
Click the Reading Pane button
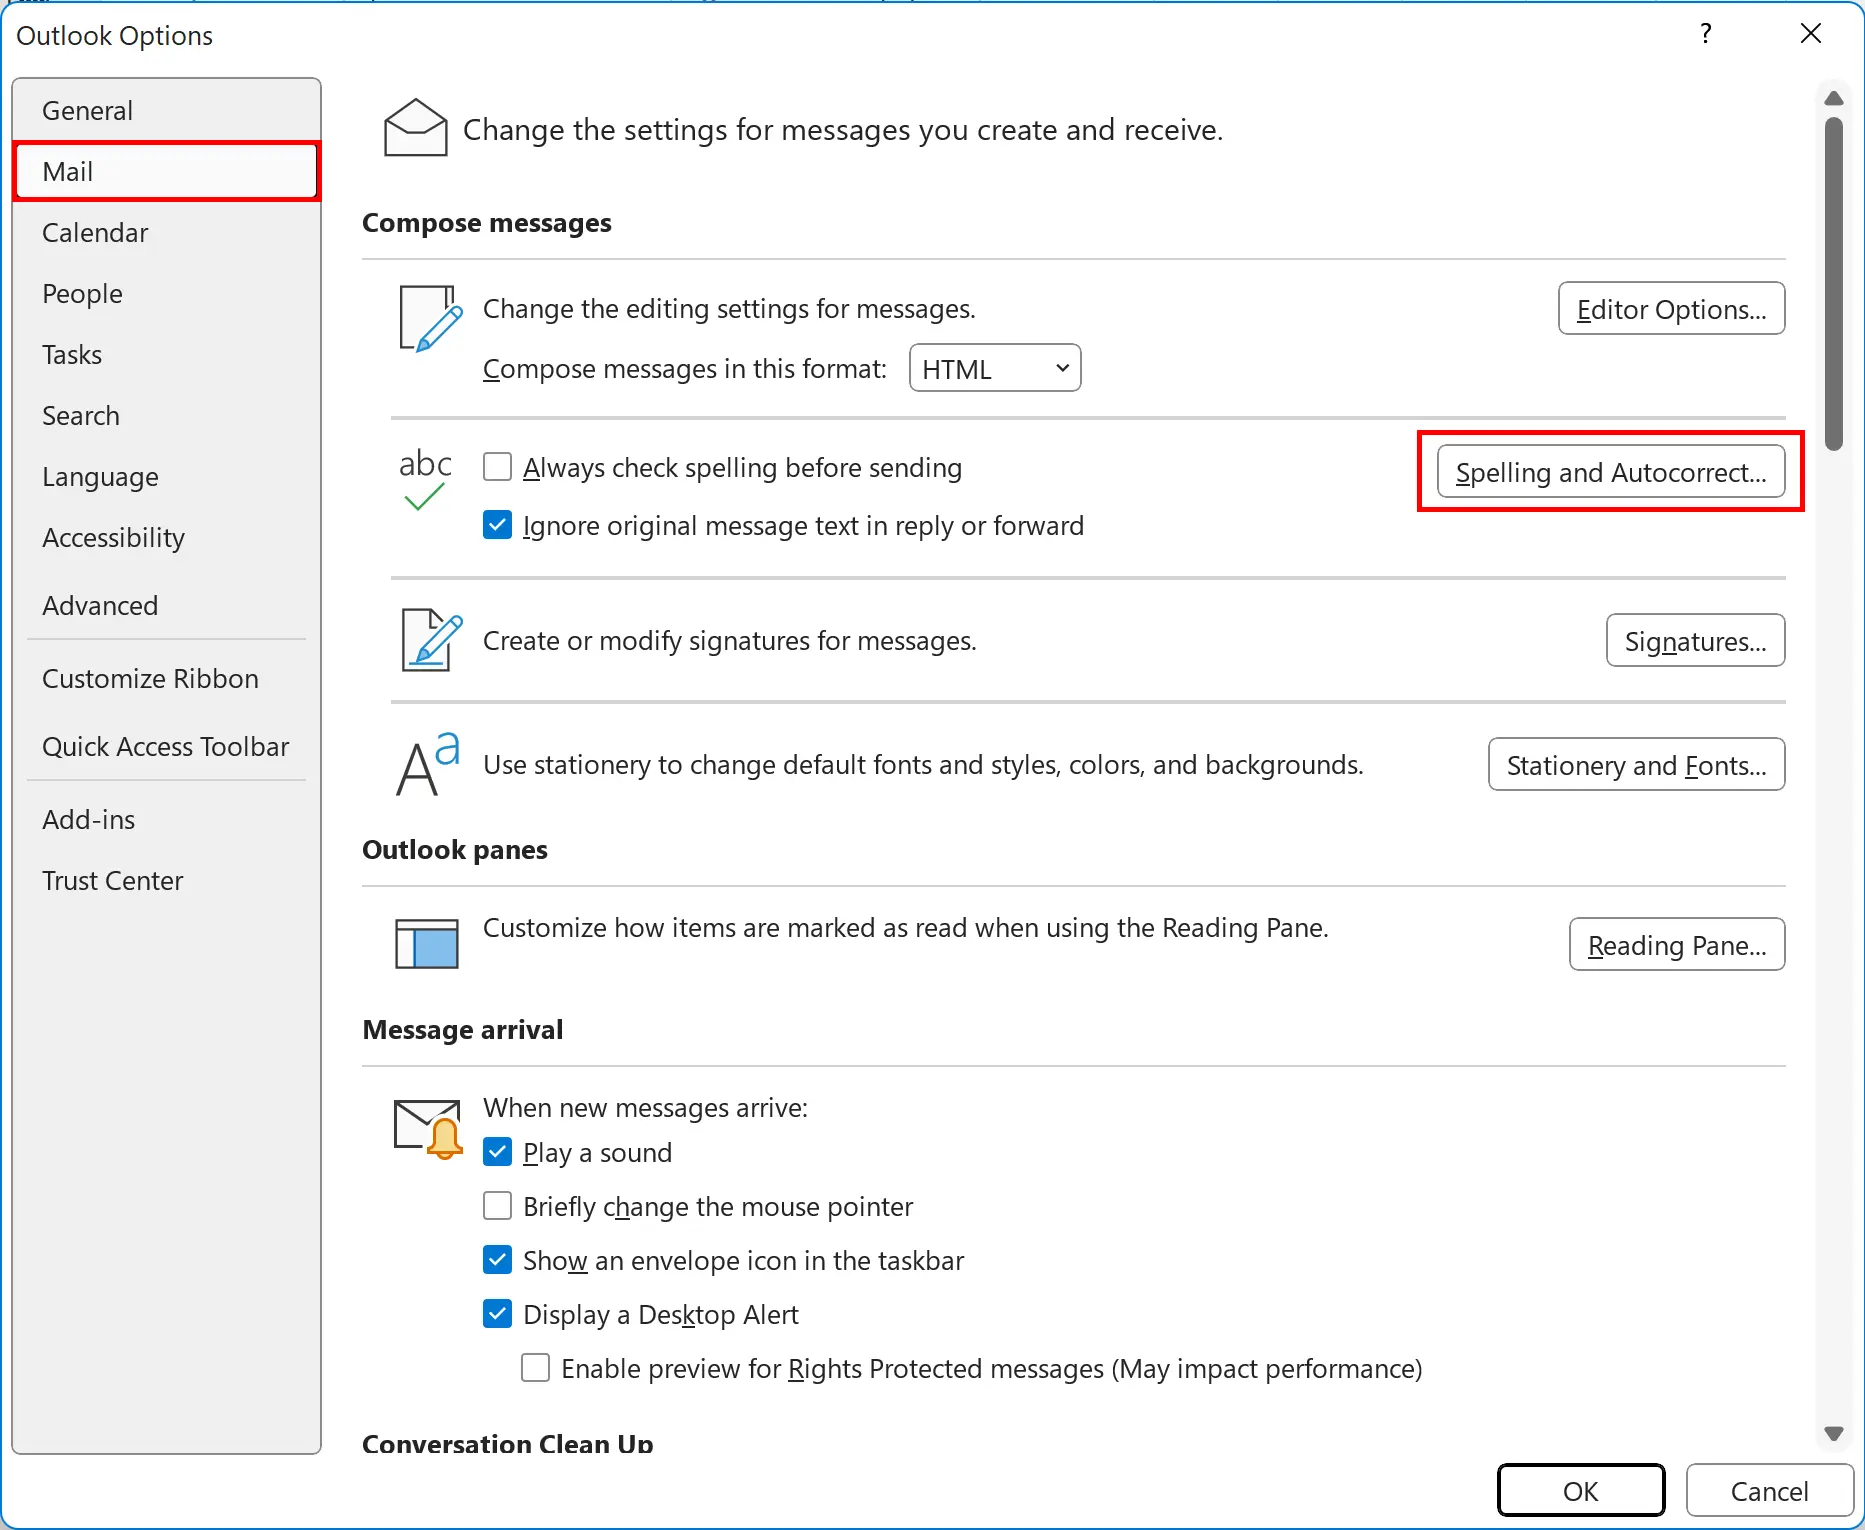(1677, 944)
